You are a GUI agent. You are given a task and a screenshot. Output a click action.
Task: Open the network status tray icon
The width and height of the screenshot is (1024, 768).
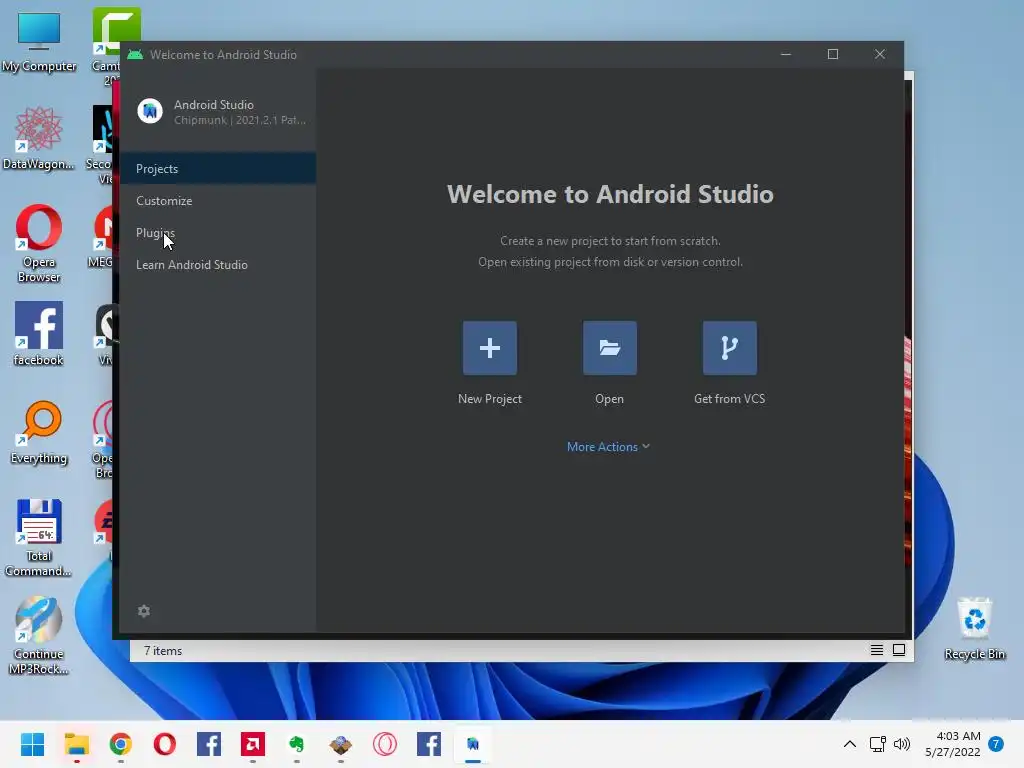coord(878,744)
